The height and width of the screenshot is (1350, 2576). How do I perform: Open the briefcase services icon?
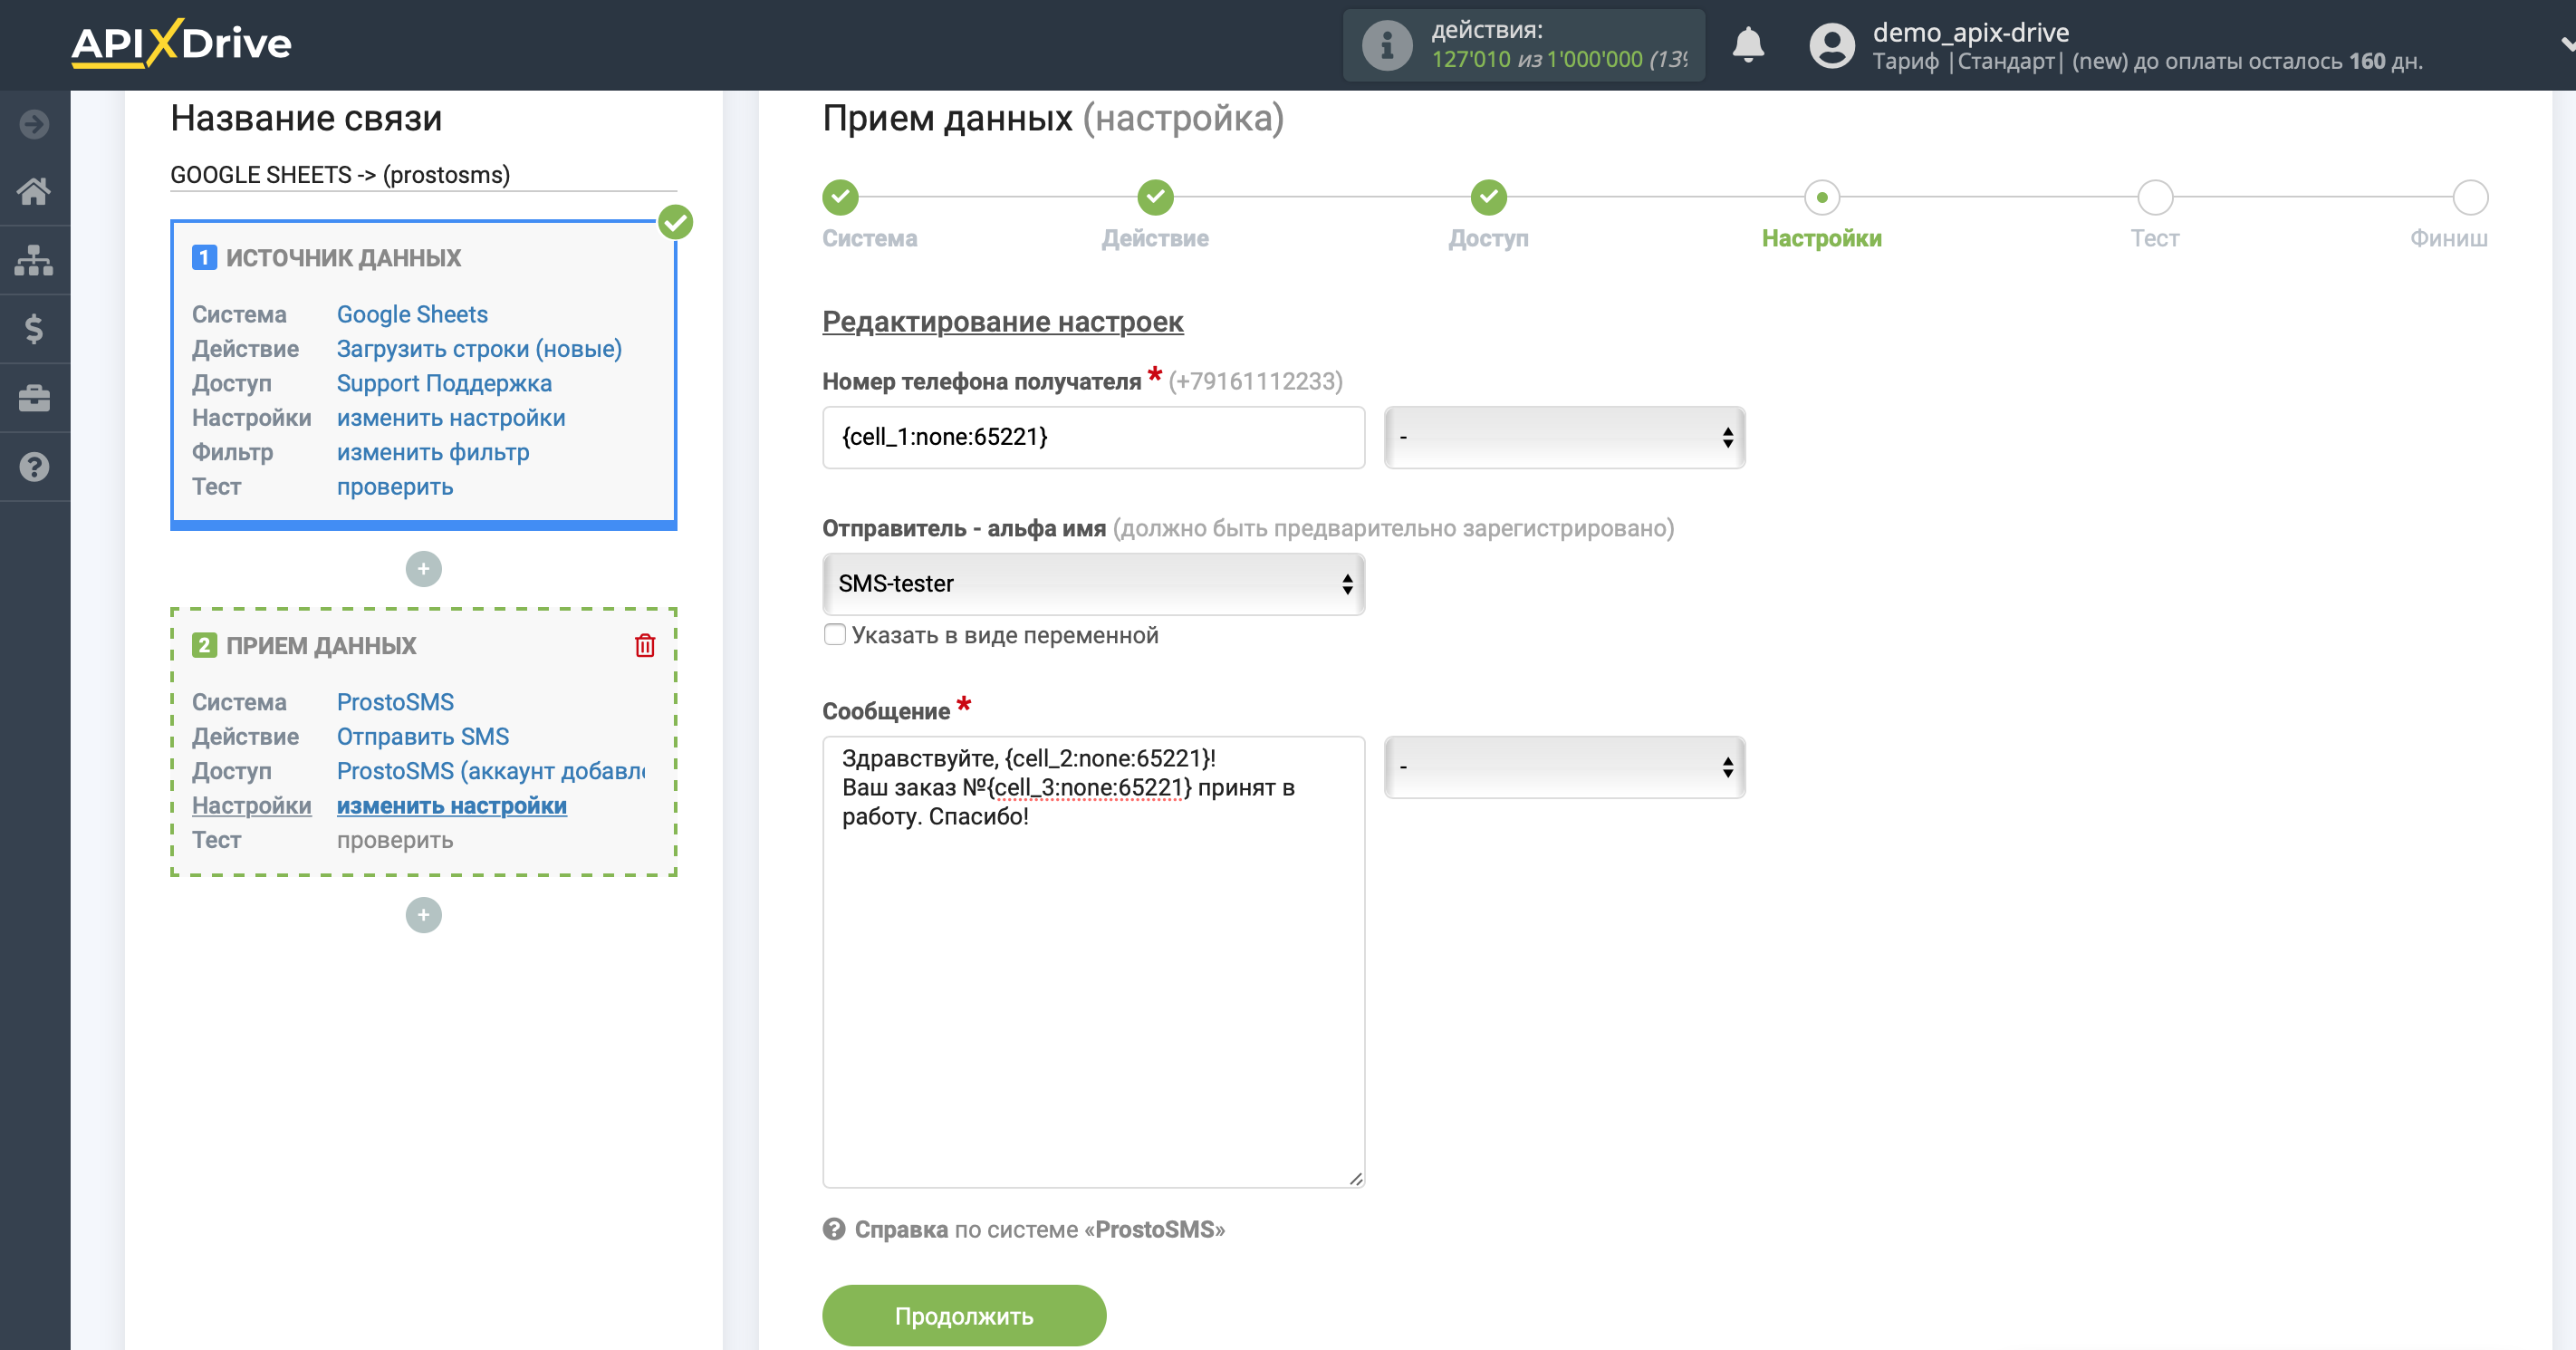(34, 398)
